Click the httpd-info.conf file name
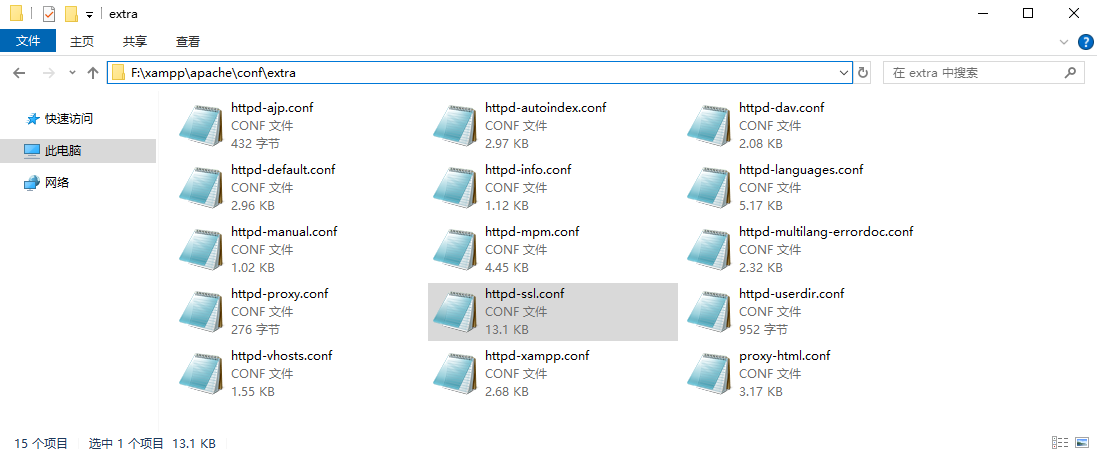1097x455 pixels. pos(528,169)
